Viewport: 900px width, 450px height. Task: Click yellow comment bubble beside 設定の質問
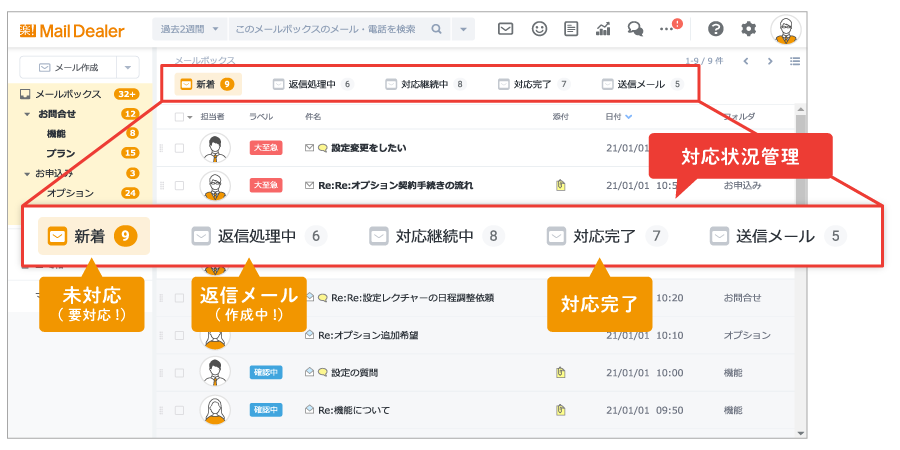[323, 373]
